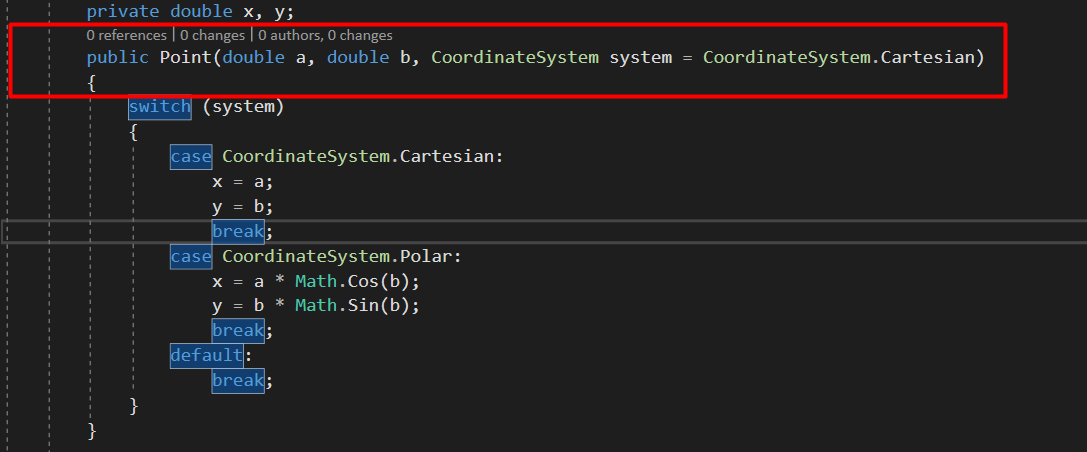Click the 'case' keyword before CoordinateSystem.Polar
Image resolution: width=1087 pixels, height=452 pixels.
tap(191, 257)
